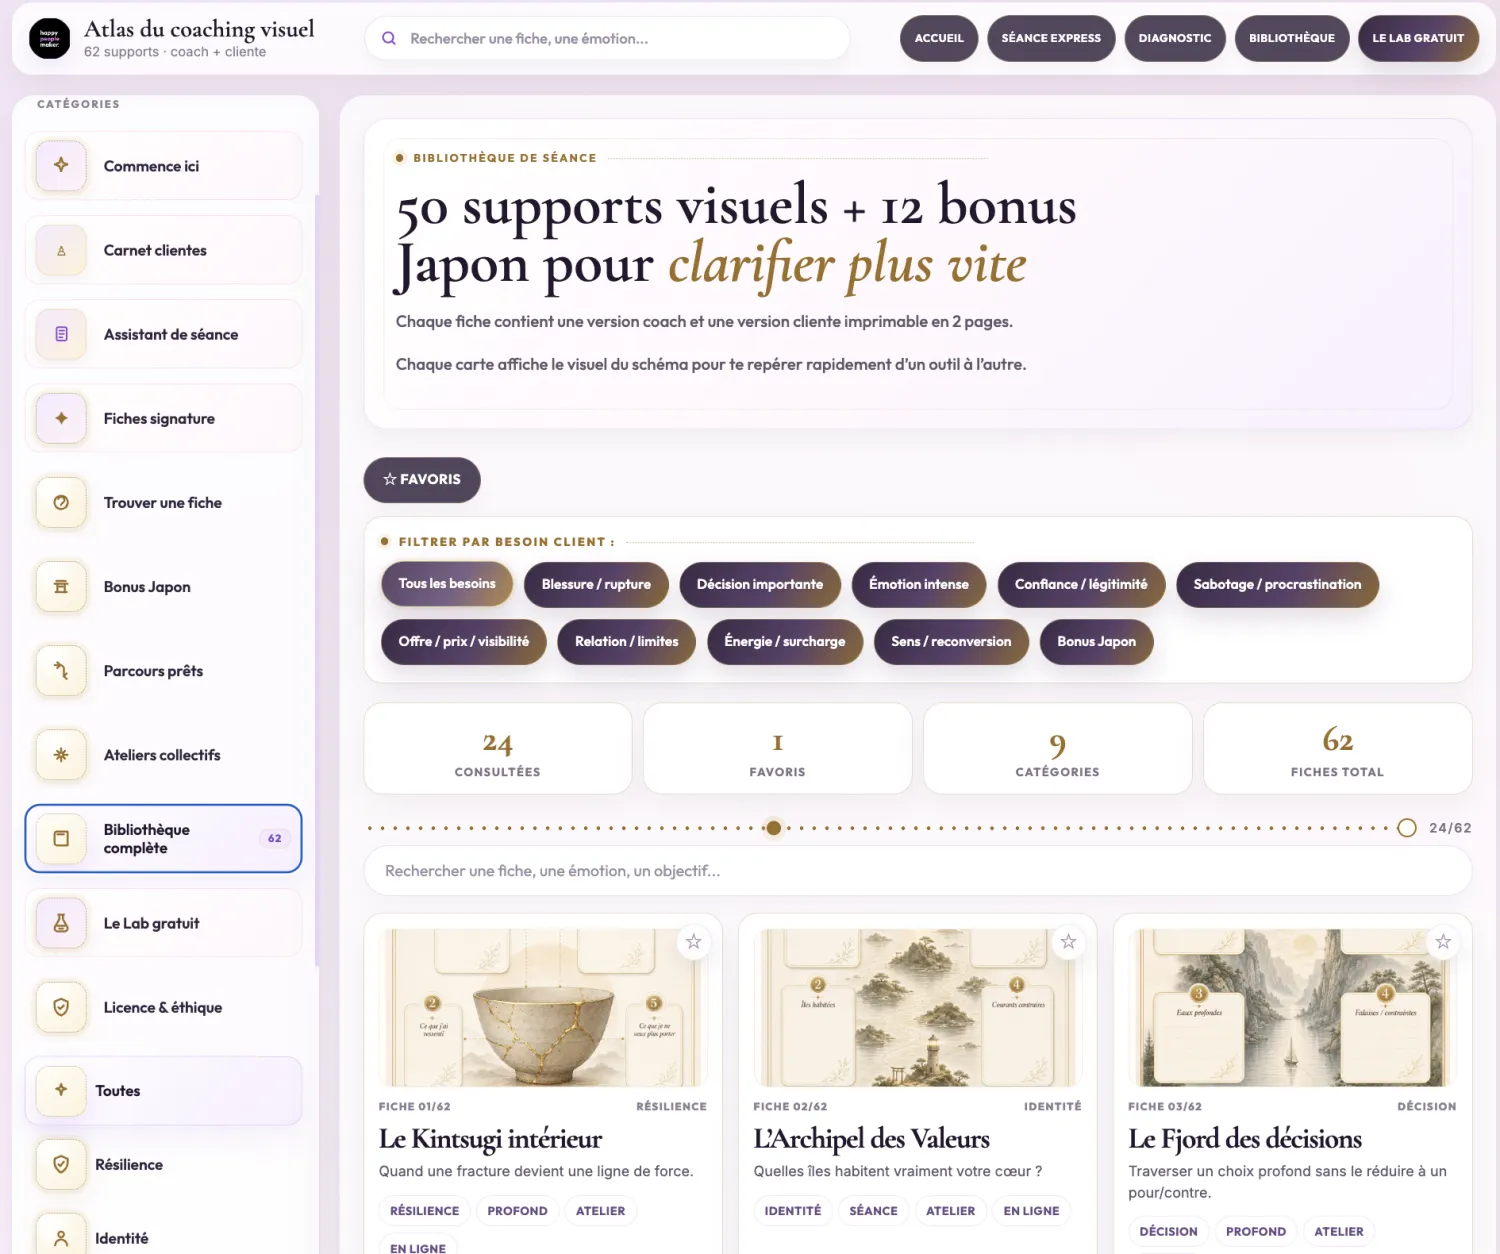Open Parcours prêts in sidebar
The width and height of the screenshot is (1500, 1254).
(x=163, y=670)
